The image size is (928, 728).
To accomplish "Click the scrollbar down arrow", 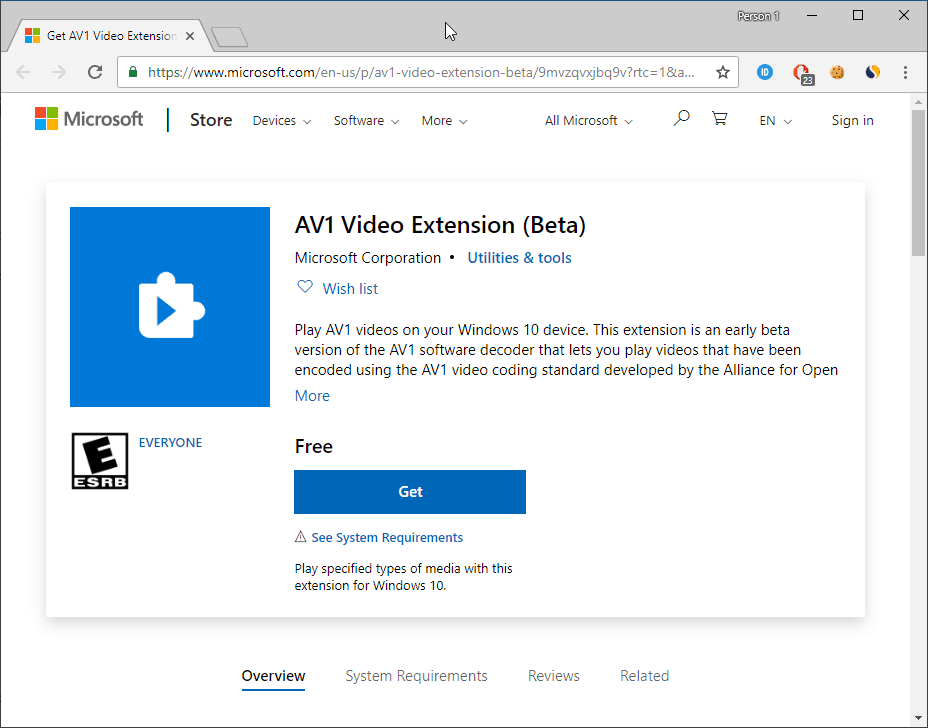I will pyautogui.click(x=918, y=719).
